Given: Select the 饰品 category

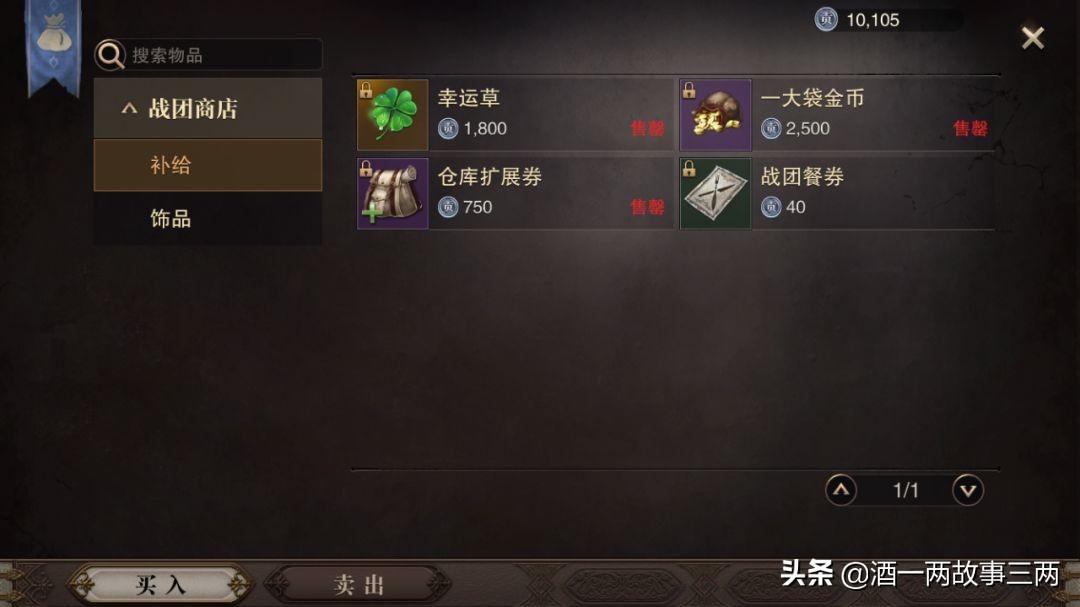Looking at the screenshot, I should [208, 218].
